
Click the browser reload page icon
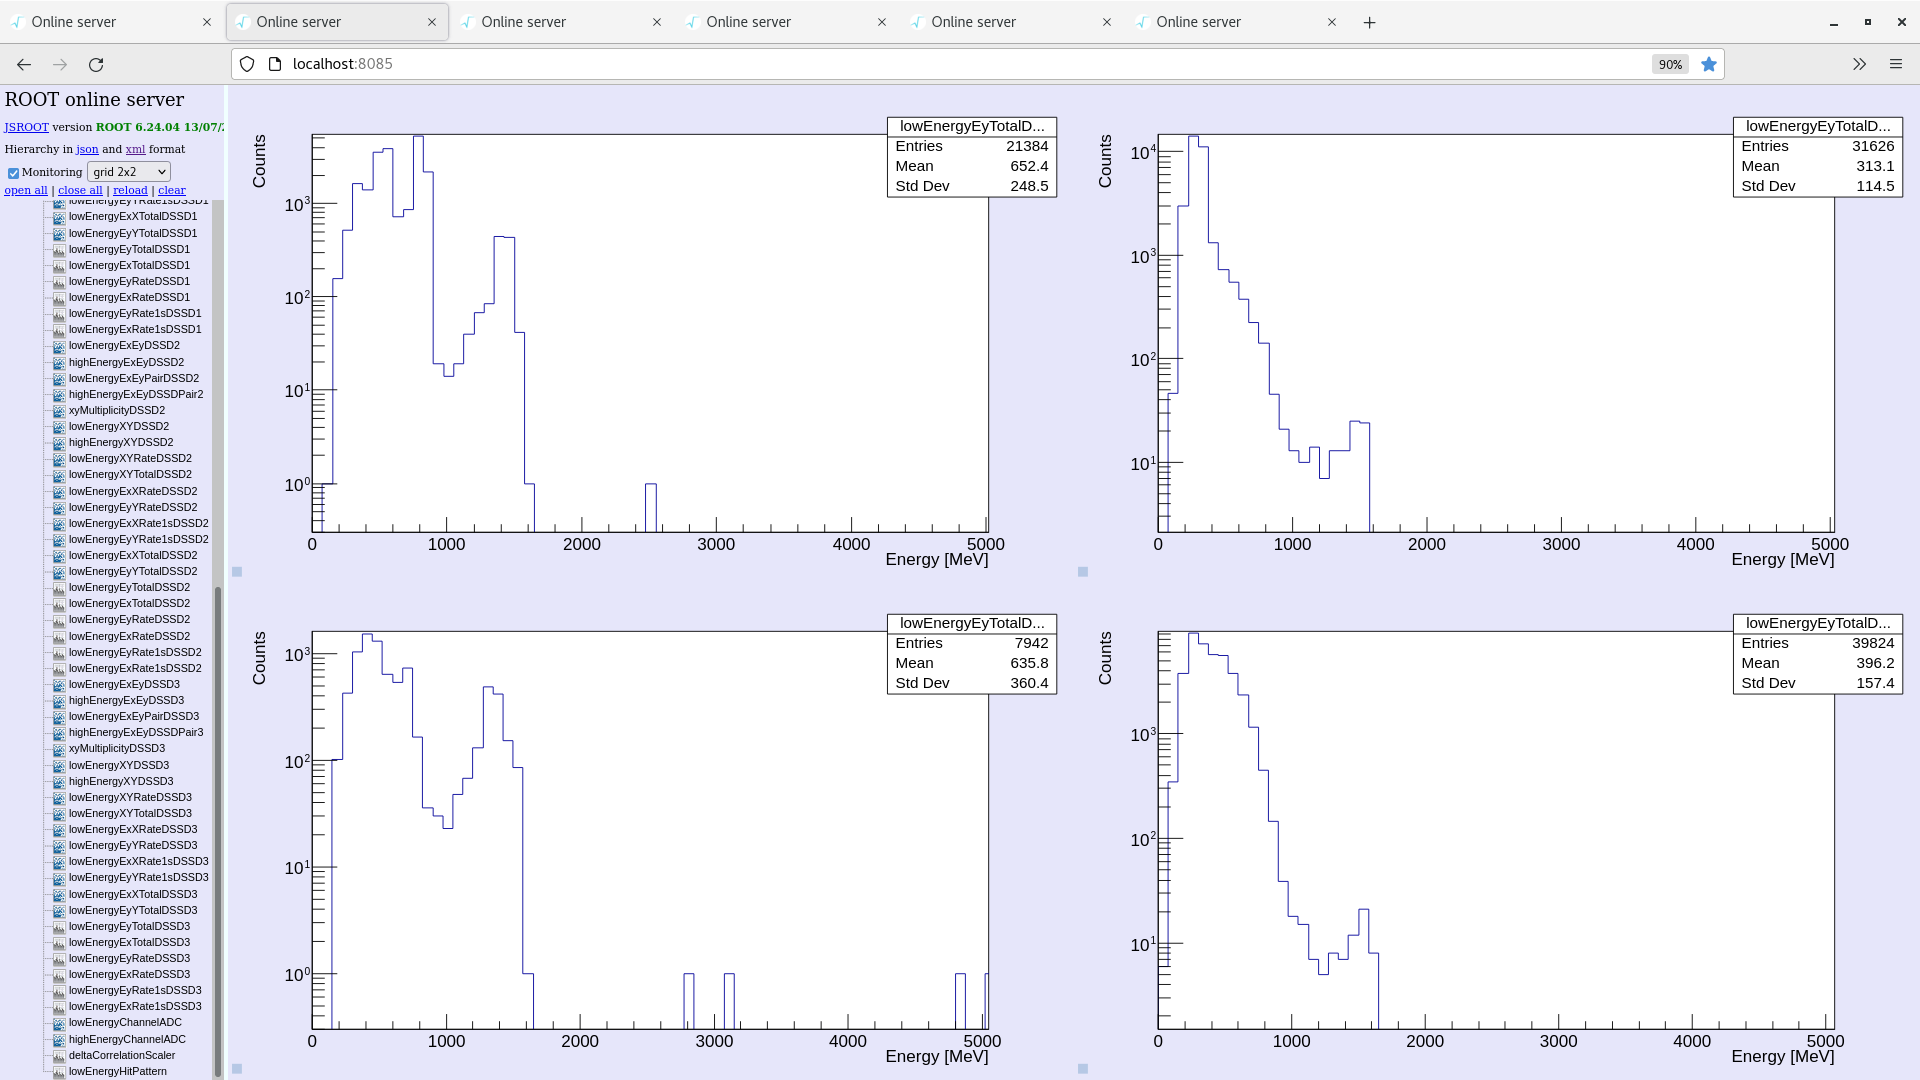(96, 64)
